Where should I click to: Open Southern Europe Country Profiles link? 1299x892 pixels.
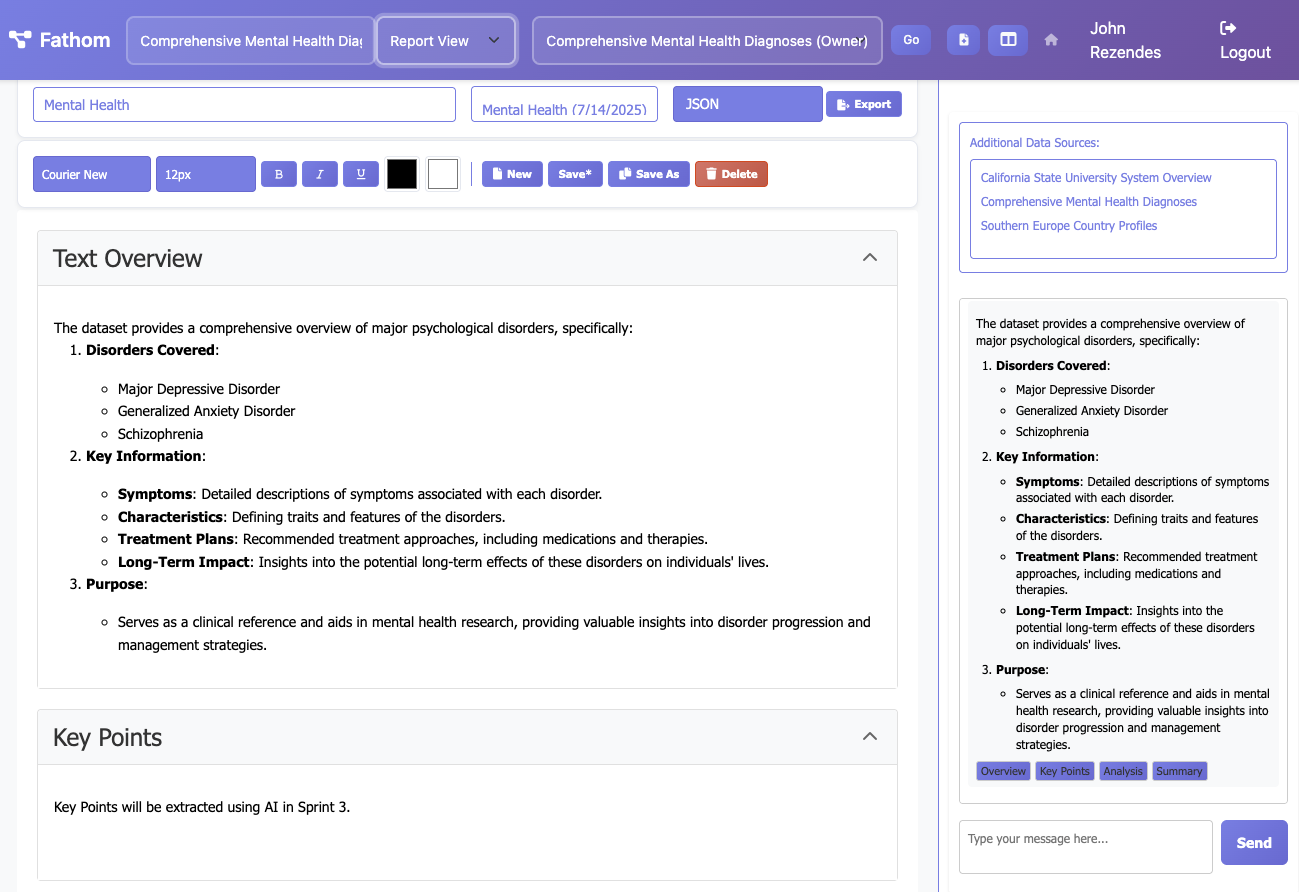pos(1068,226)
